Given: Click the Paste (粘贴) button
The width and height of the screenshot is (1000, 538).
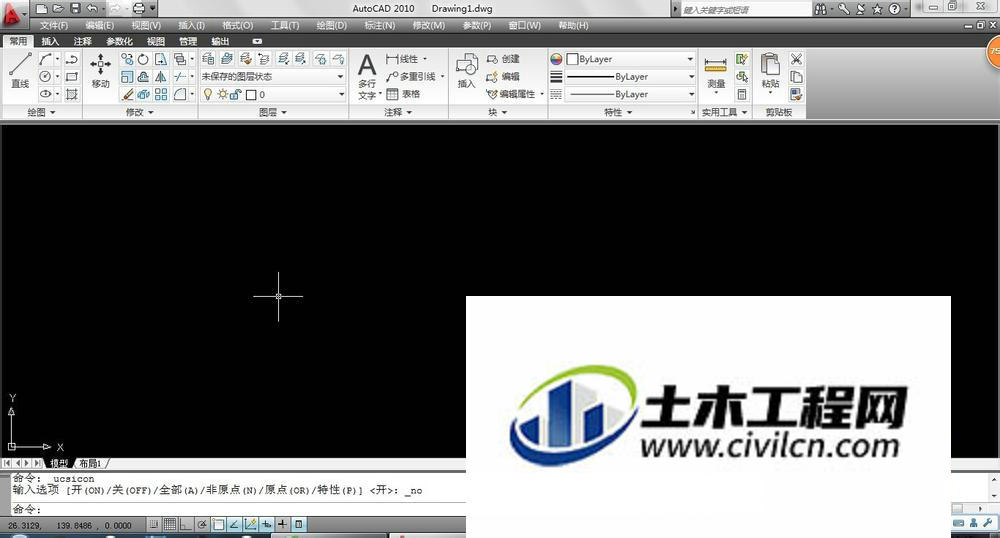Looking at the screenshot, I should coord(770,71).
